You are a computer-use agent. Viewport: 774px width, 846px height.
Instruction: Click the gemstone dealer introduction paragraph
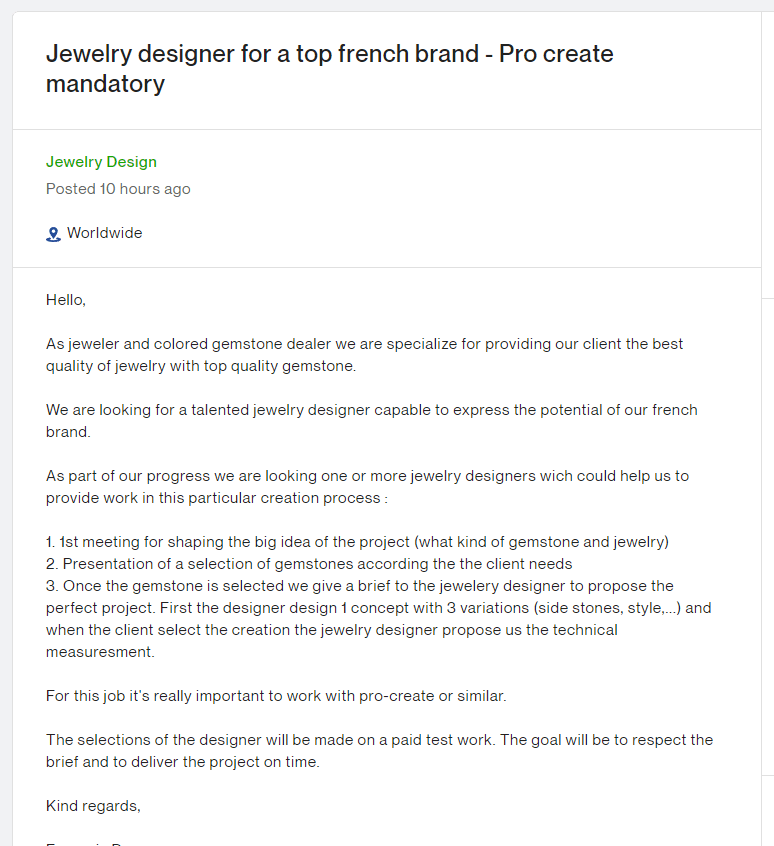[363, 354]
